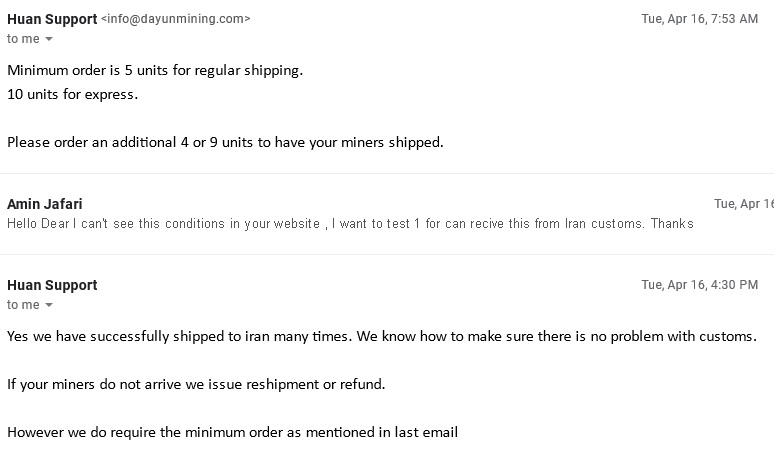Image resolution: width=774 pixels, height=457 pixels.
Task: Click the Tue, Apr 16, 7:53 AM timestamp
Action: 699,19
